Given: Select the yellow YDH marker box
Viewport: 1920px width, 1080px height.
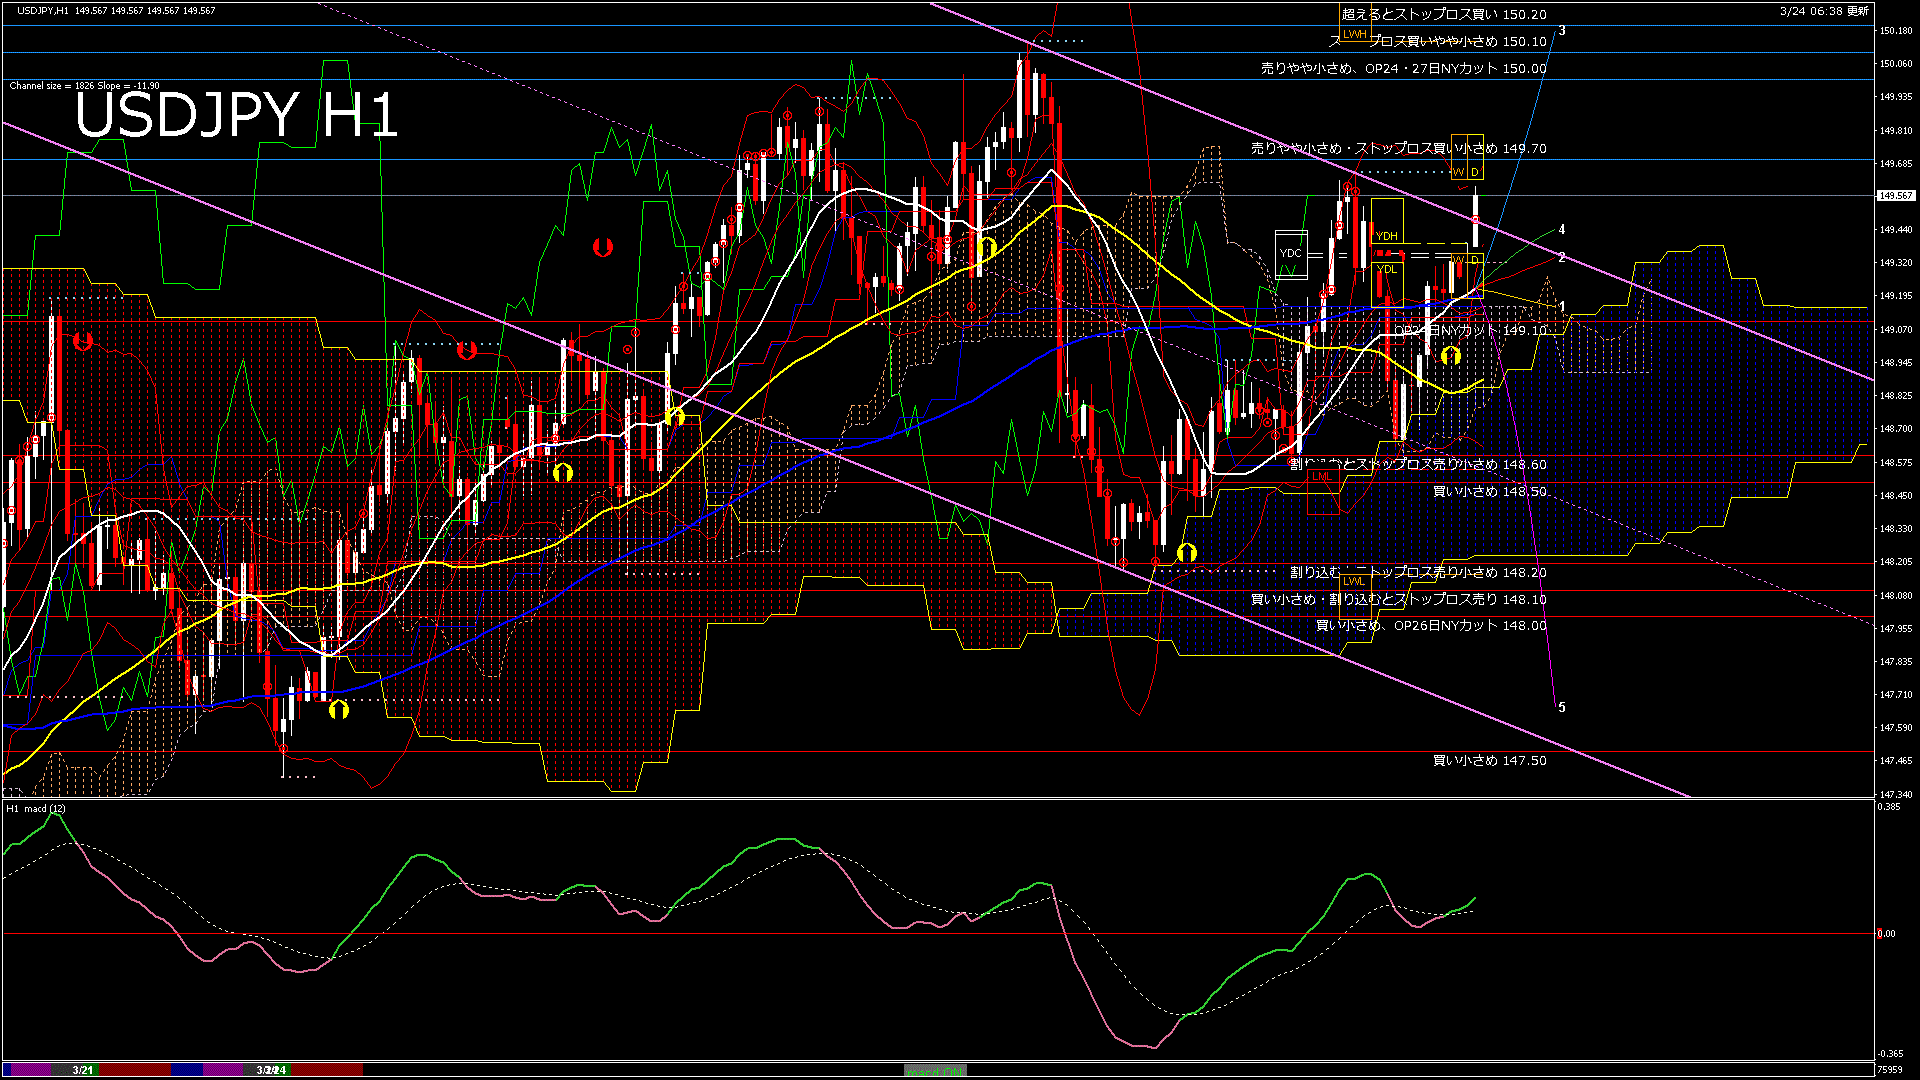Looking at the screenshot, I should 1386,236.
